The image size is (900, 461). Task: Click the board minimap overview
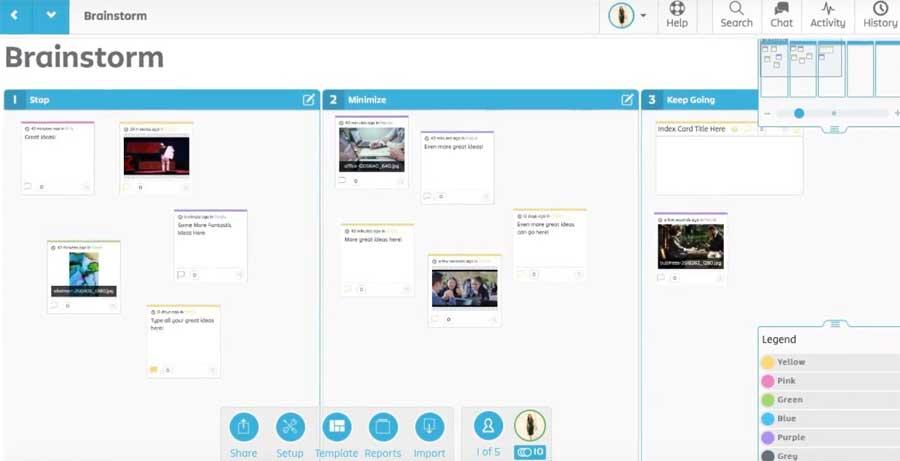point(829,69)
